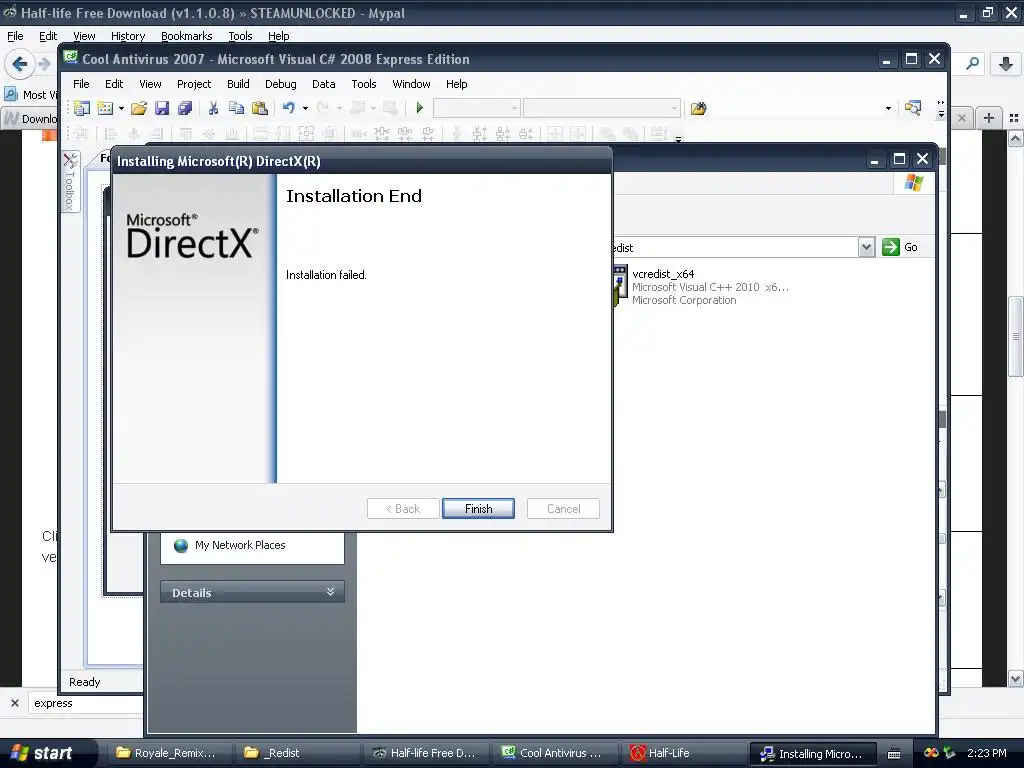1024x768 pixels.
Task: Click the Installation failed message text
Action: [x=327, y=275]
